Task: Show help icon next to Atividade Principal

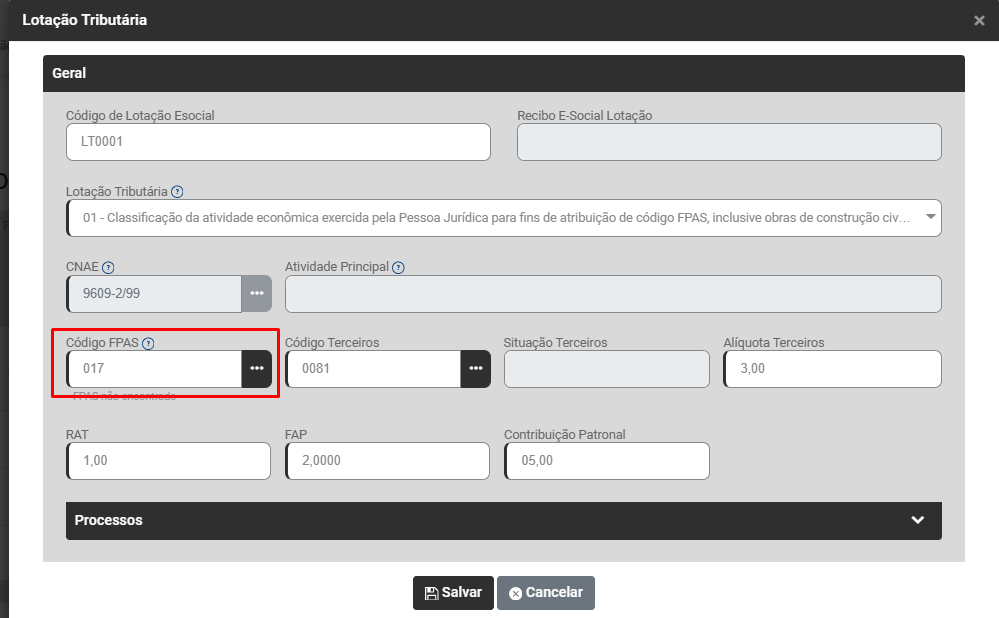Action: coord(398,268)
